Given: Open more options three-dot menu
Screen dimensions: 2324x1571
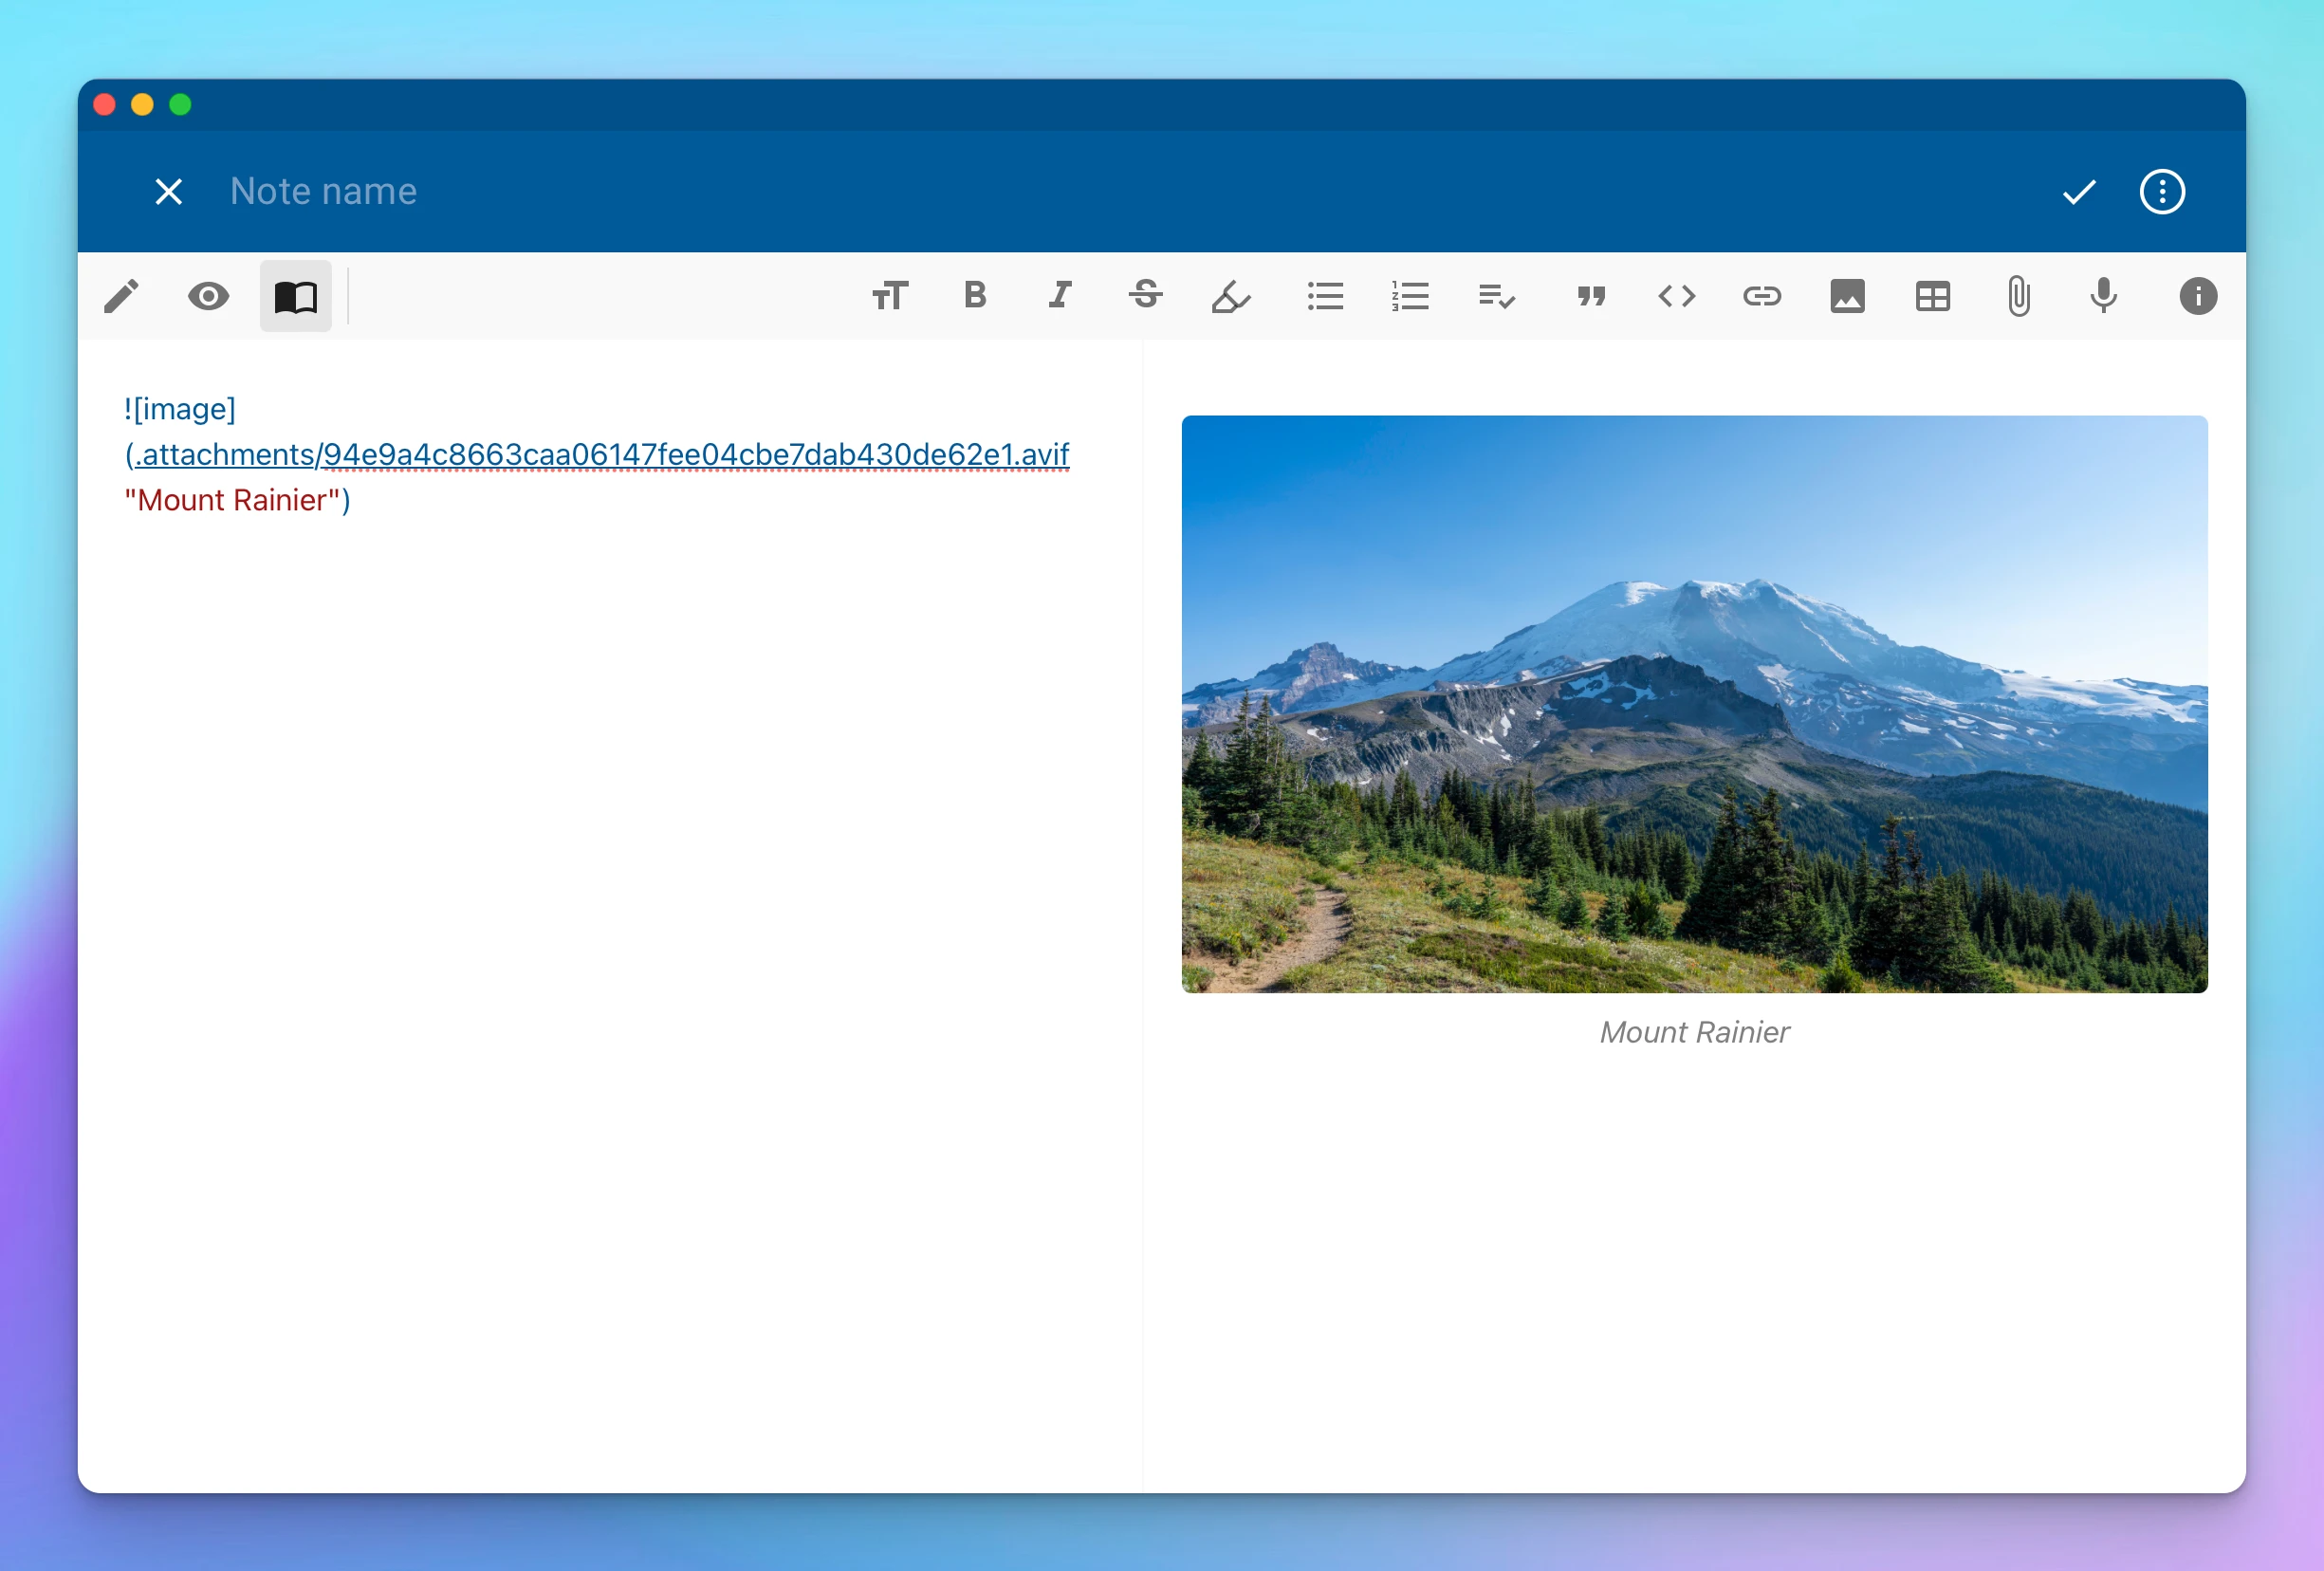Looking at the screenshot, I should (2162, 191).
